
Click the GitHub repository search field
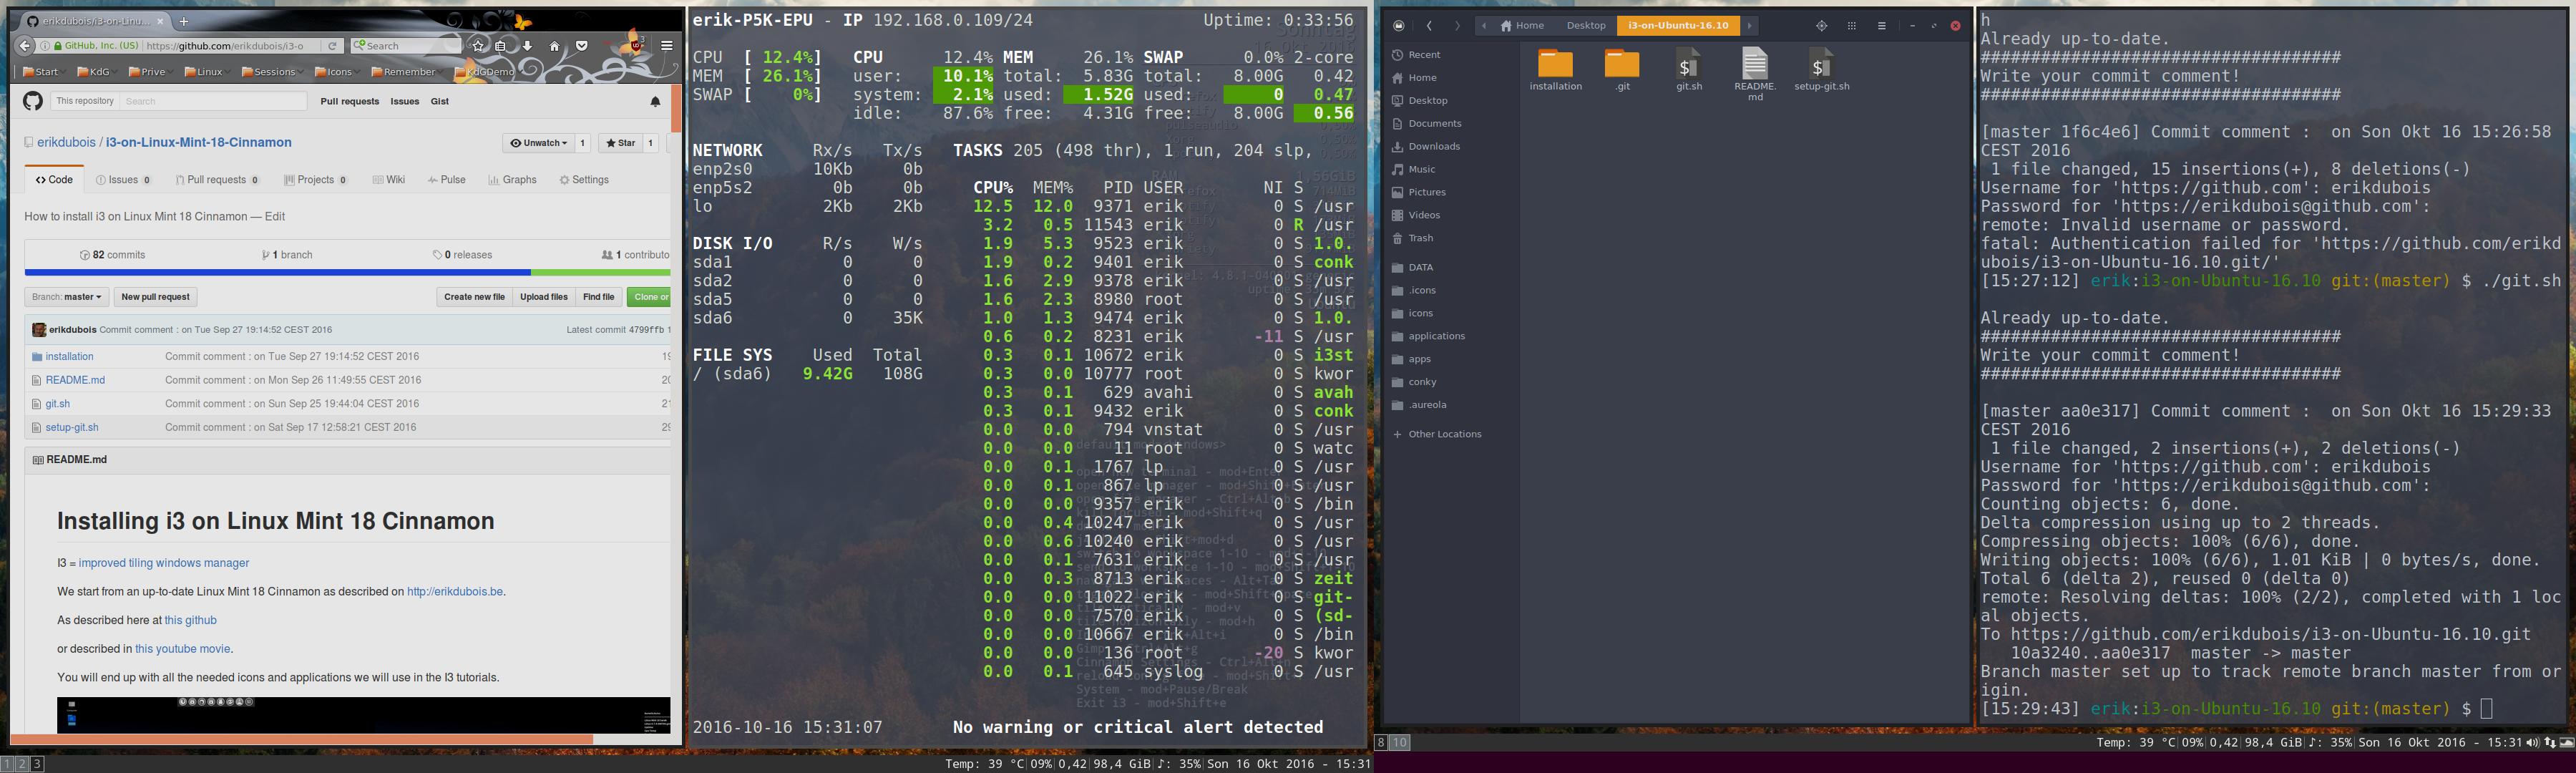(x=212, y=101)
